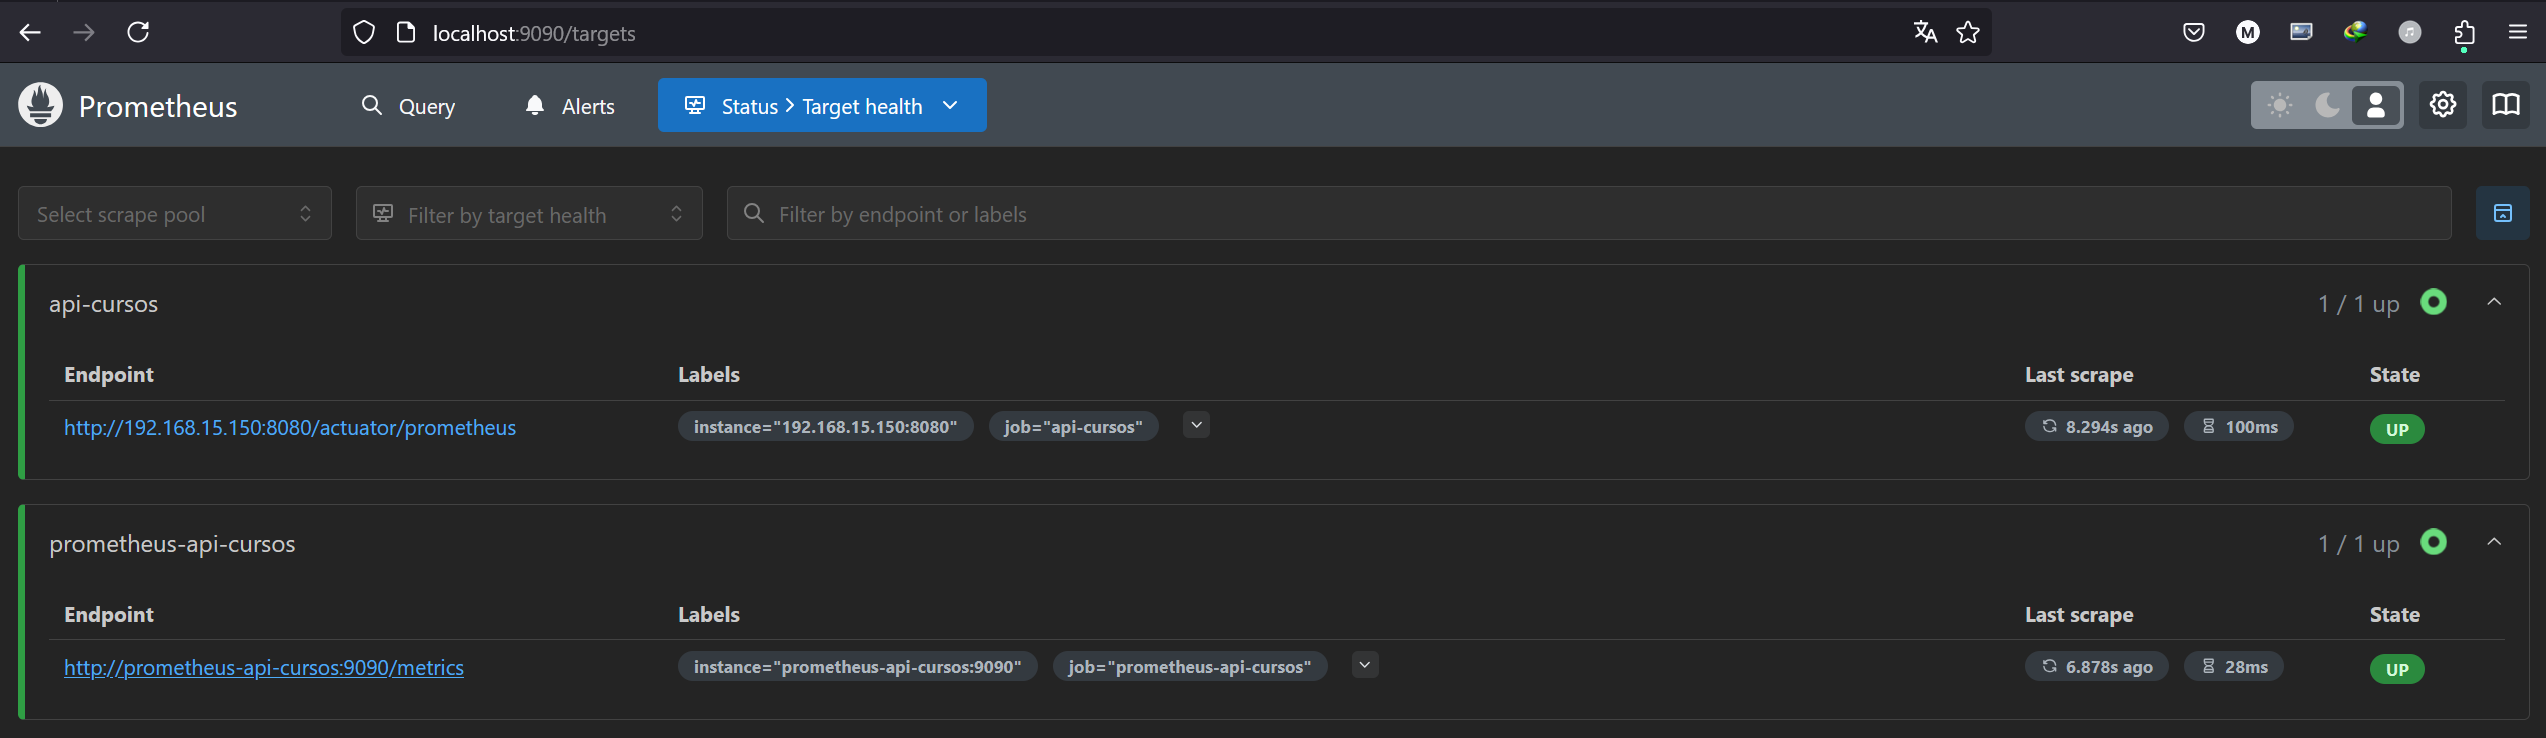Open the site shield tracking protection icon
Image resolution: width=2546 pixels, height=738 pixels.
pos(364,33)
